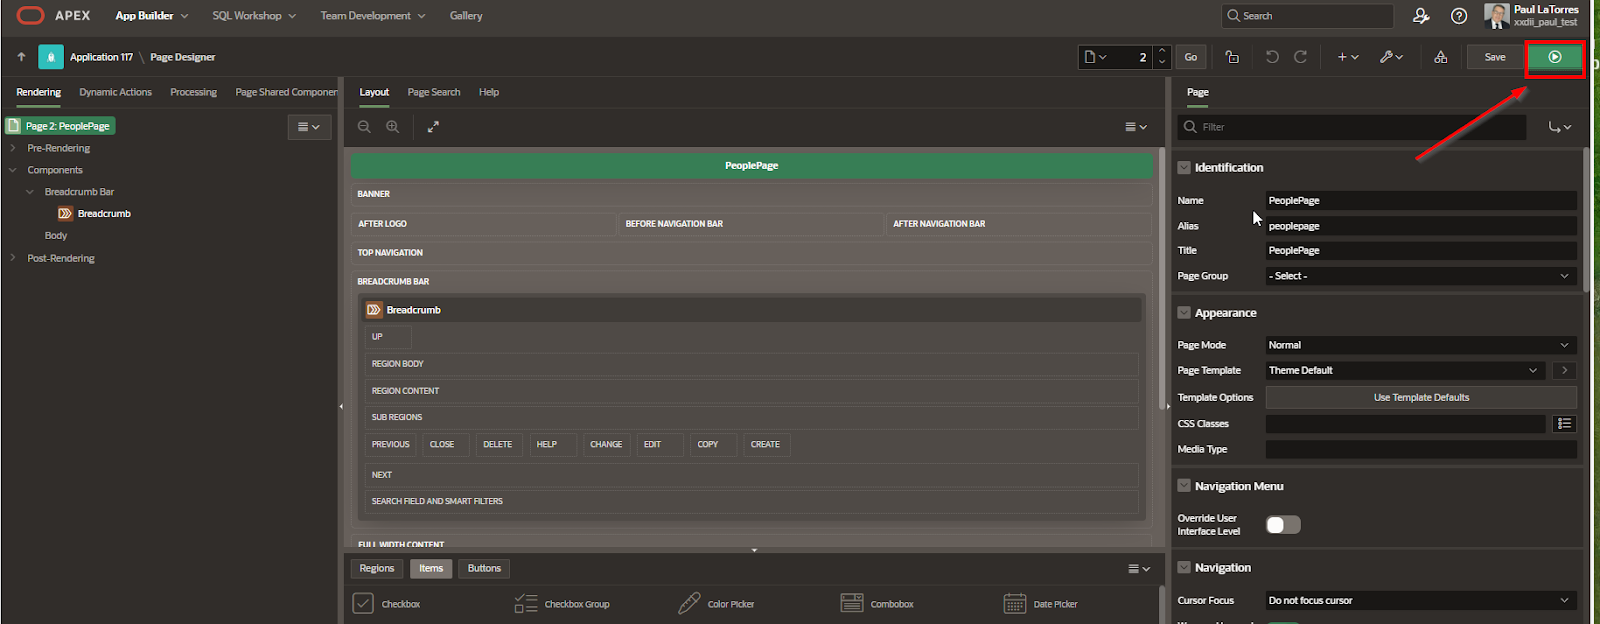Click the property Filter field
Screen dimensions: 1600x624
[1352, 127]
